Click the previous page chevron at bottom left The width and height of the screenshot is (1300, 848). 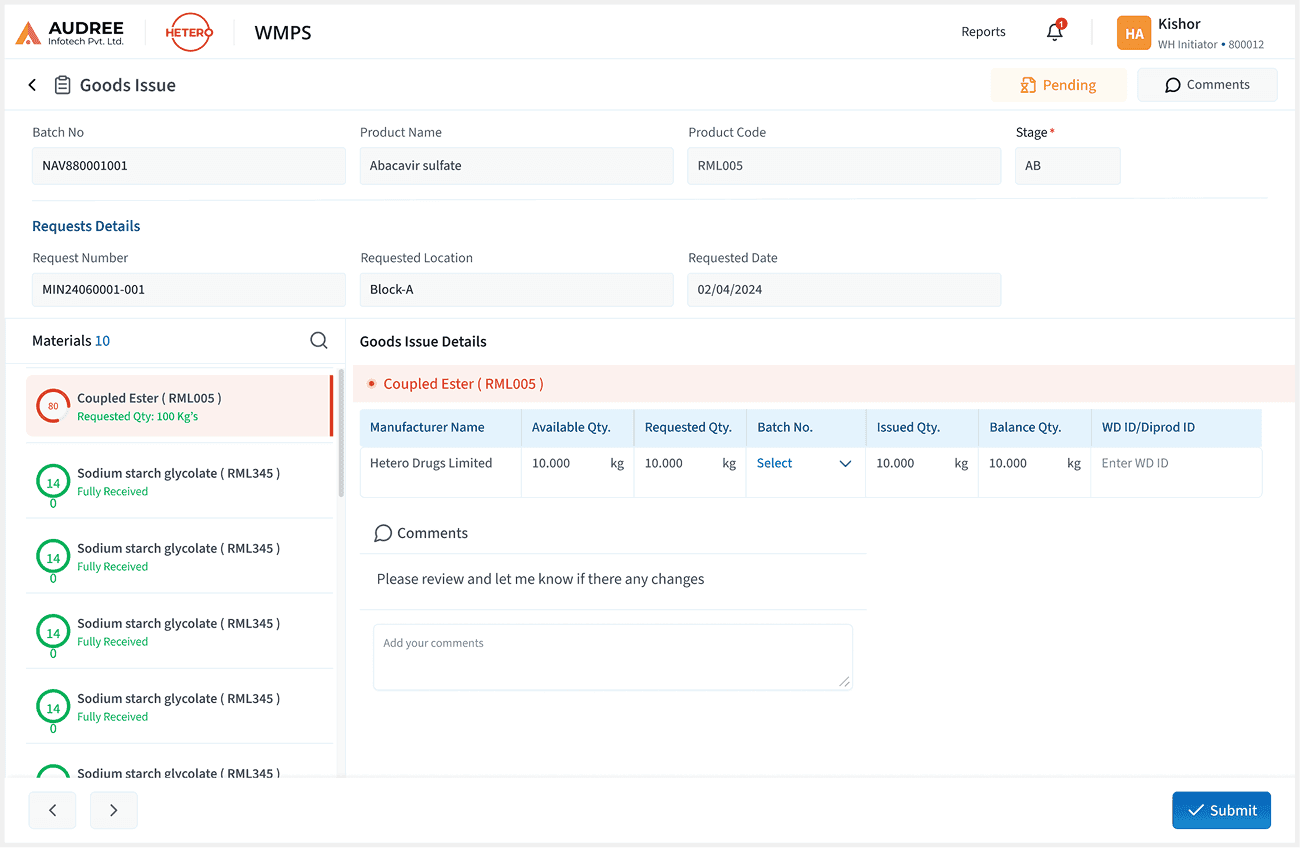(52, 810)
